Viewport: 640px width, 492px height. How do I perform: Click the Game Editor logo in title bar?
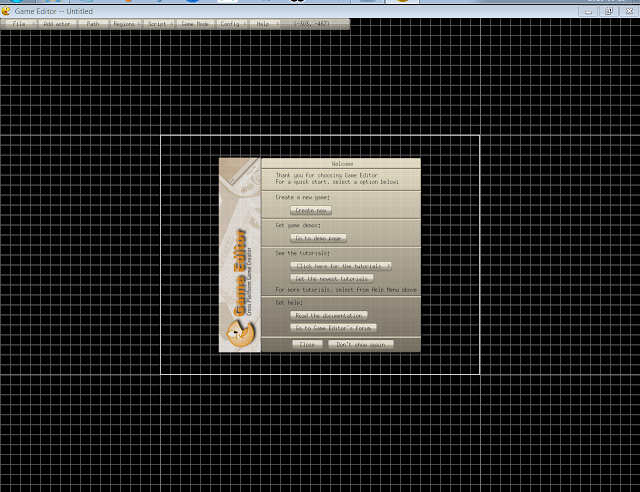[6, 11]
